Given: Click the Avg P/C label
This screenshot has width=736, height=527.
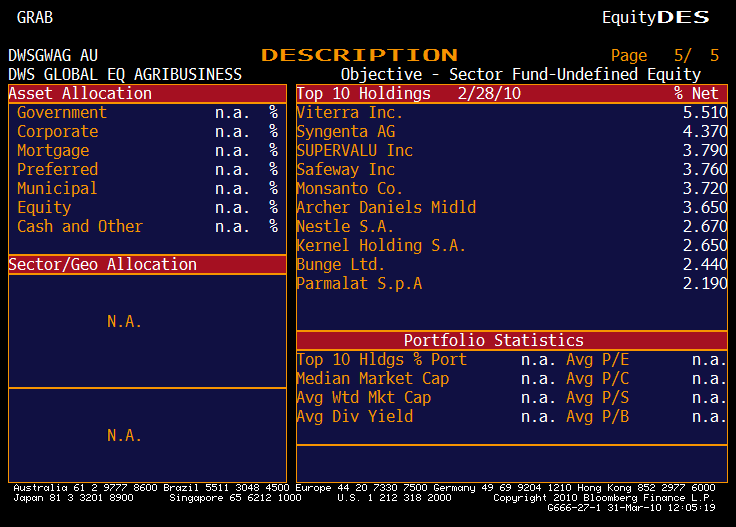Looking at the screenshot, I should [x=598, y=379].
